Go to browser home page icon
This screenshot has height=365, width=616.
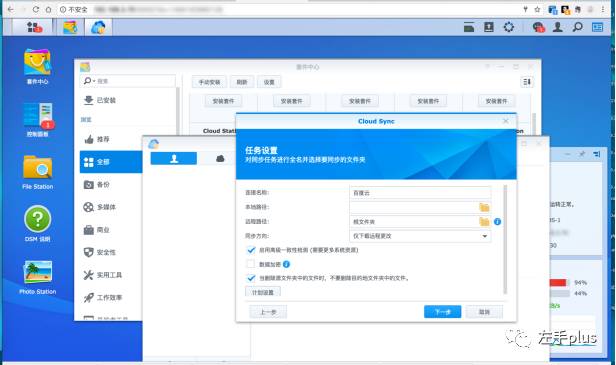click(x=48, y=9)
